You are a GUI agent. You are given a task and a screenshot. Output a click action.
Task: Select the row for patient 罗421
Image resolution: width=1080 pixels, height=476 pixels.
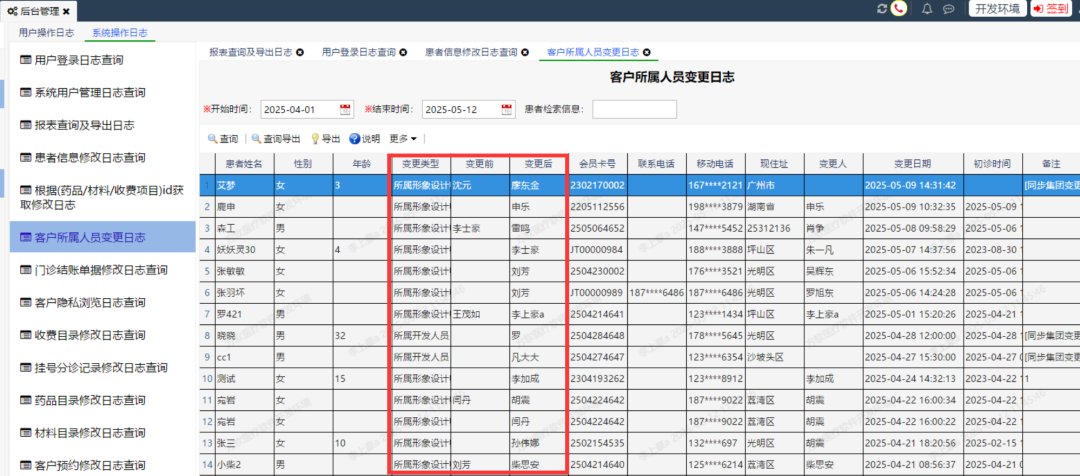(x=639, y=313)
